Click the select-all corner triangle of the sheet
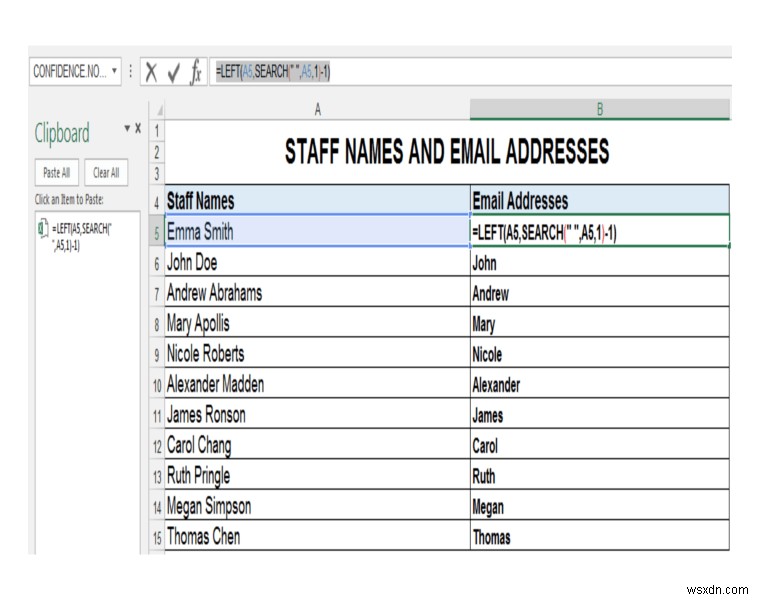The width and height of the screenshot is (760, 600). click(159, 111)
